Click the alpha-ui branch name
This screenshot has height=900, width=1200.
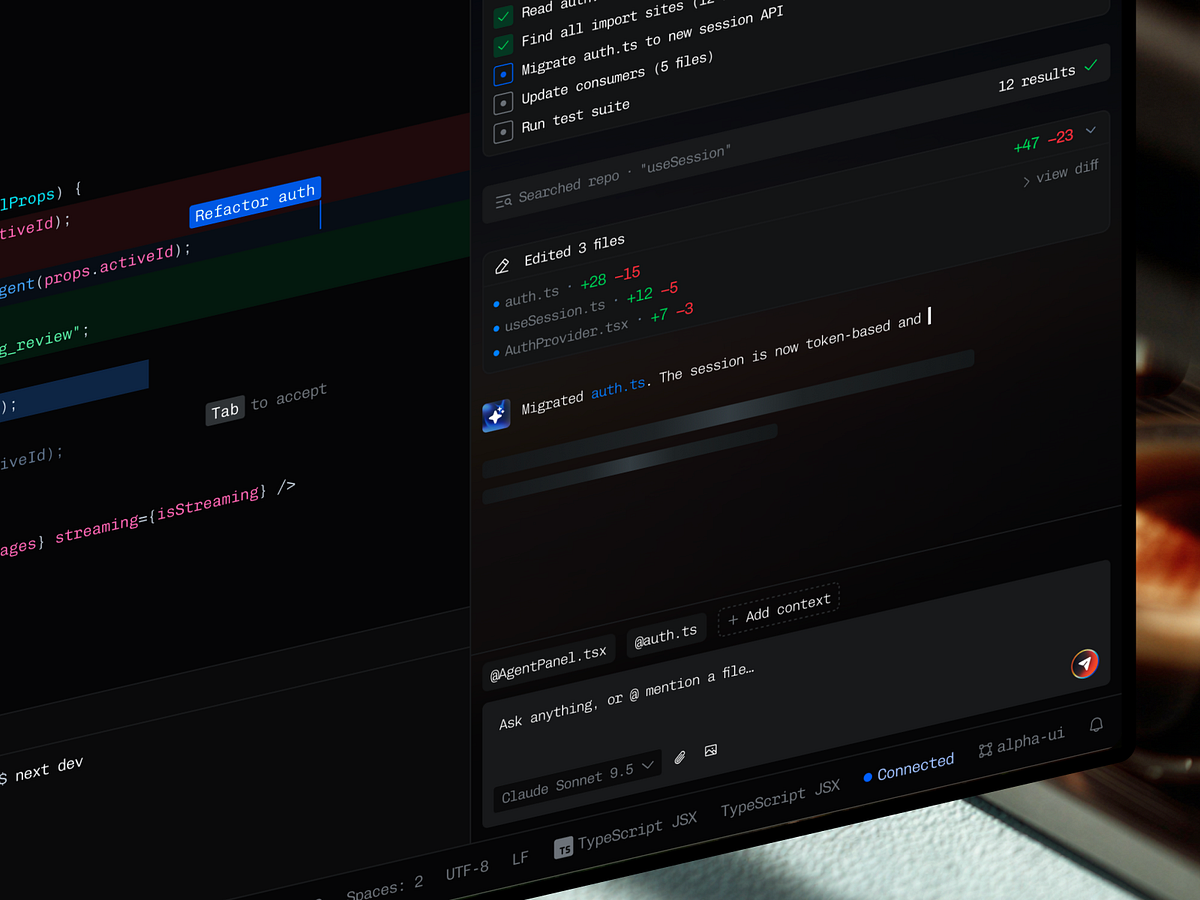[x=1031, y=741]
